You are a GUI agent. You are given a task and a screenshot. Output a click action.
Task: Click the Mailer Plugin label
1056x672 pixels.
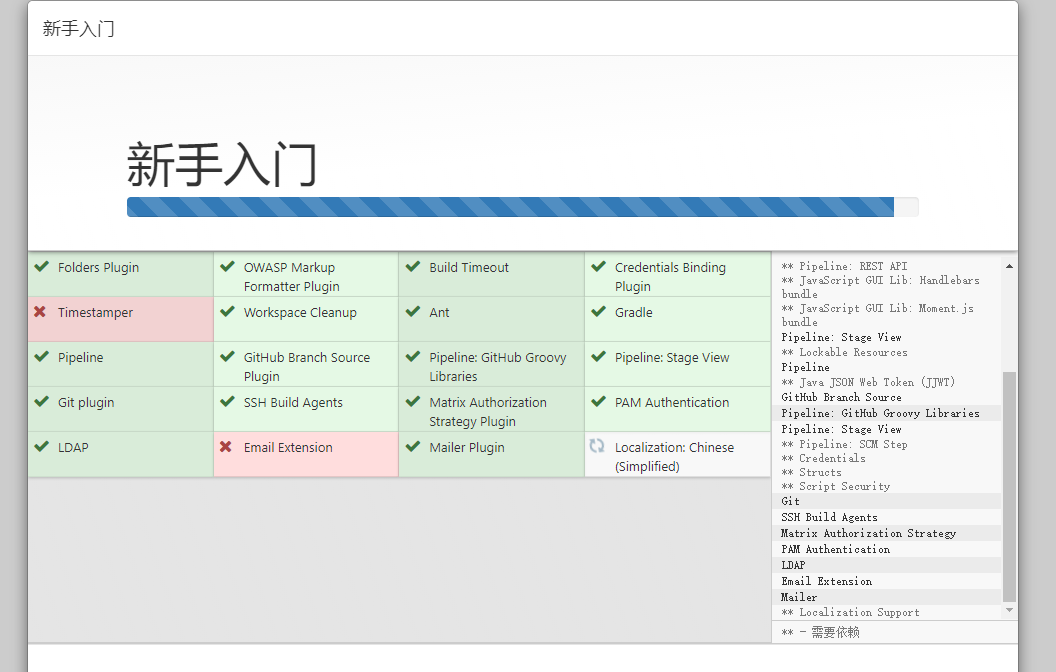coord(467,448)
